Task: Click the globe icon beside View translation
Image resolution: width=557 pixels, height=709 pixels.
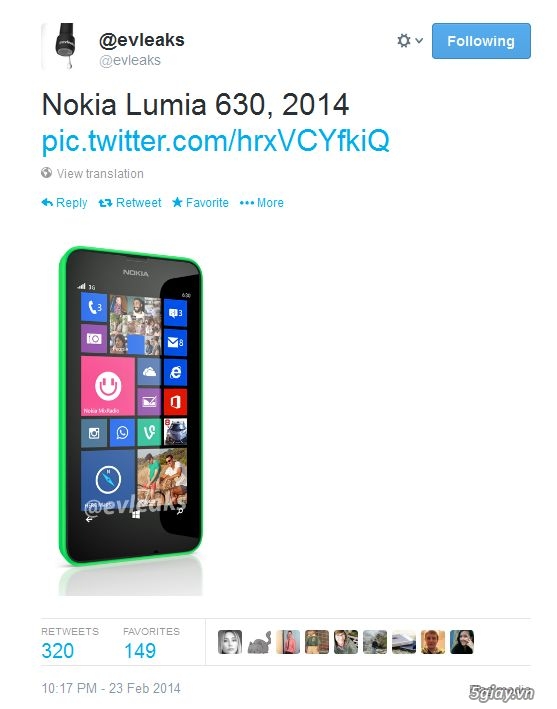Action: [x=47, y=173]
